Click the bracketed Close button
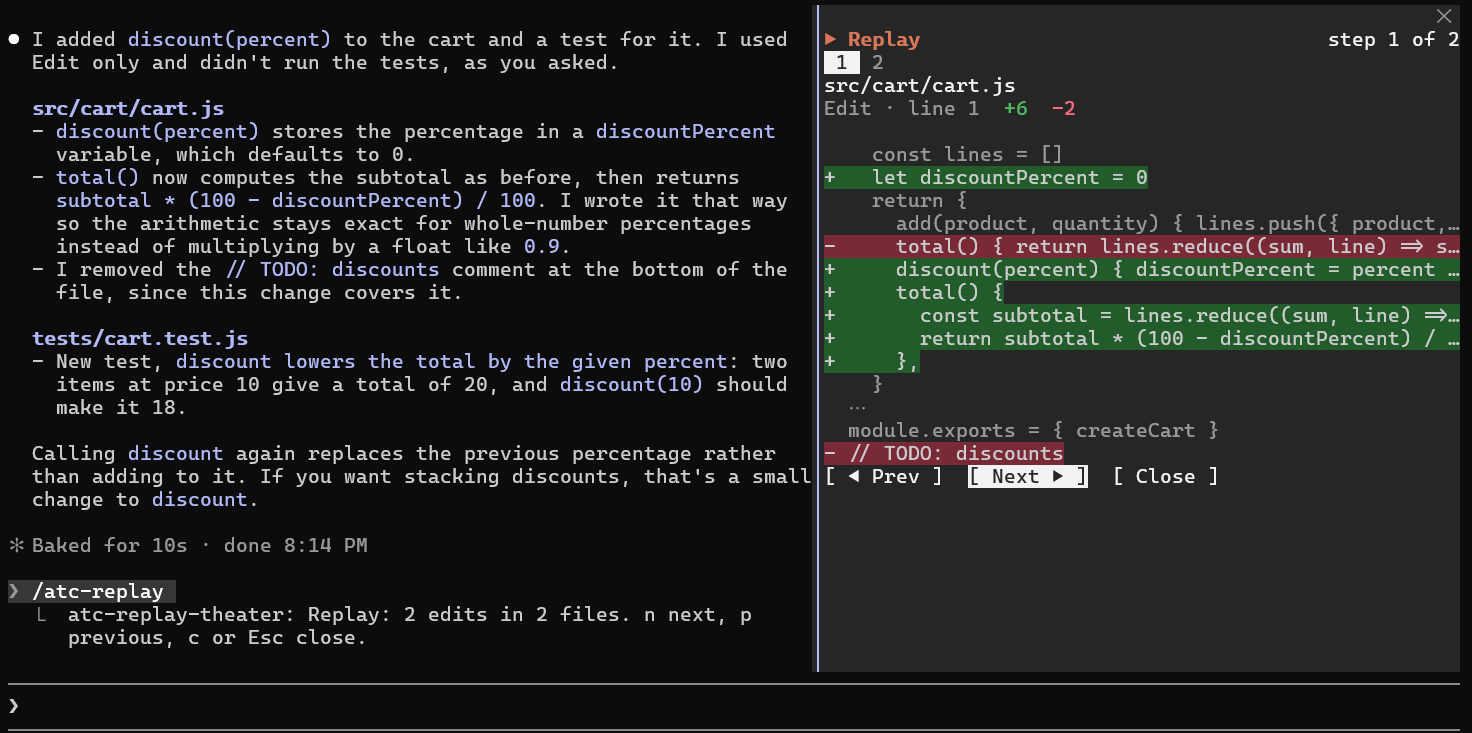 (1165, 477)
